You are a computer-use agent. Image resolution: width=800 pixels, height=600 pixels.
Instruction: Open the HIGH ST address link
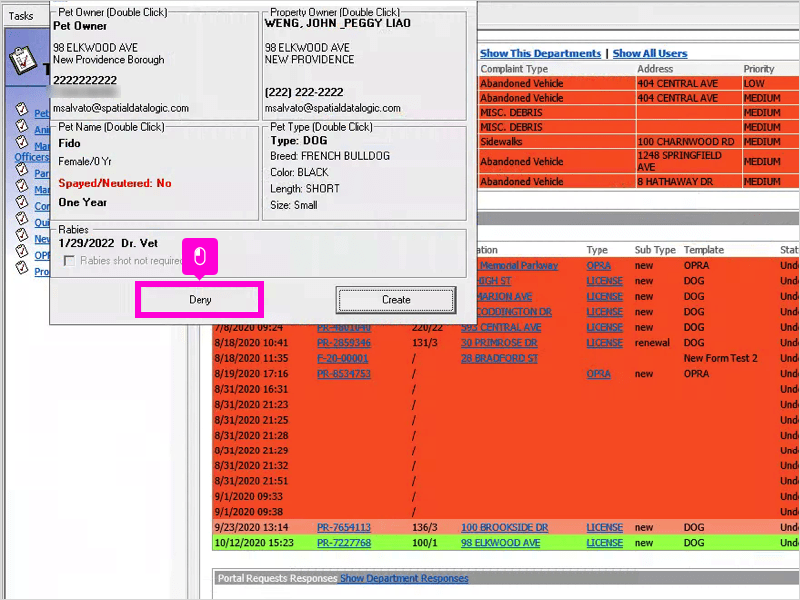494,281
